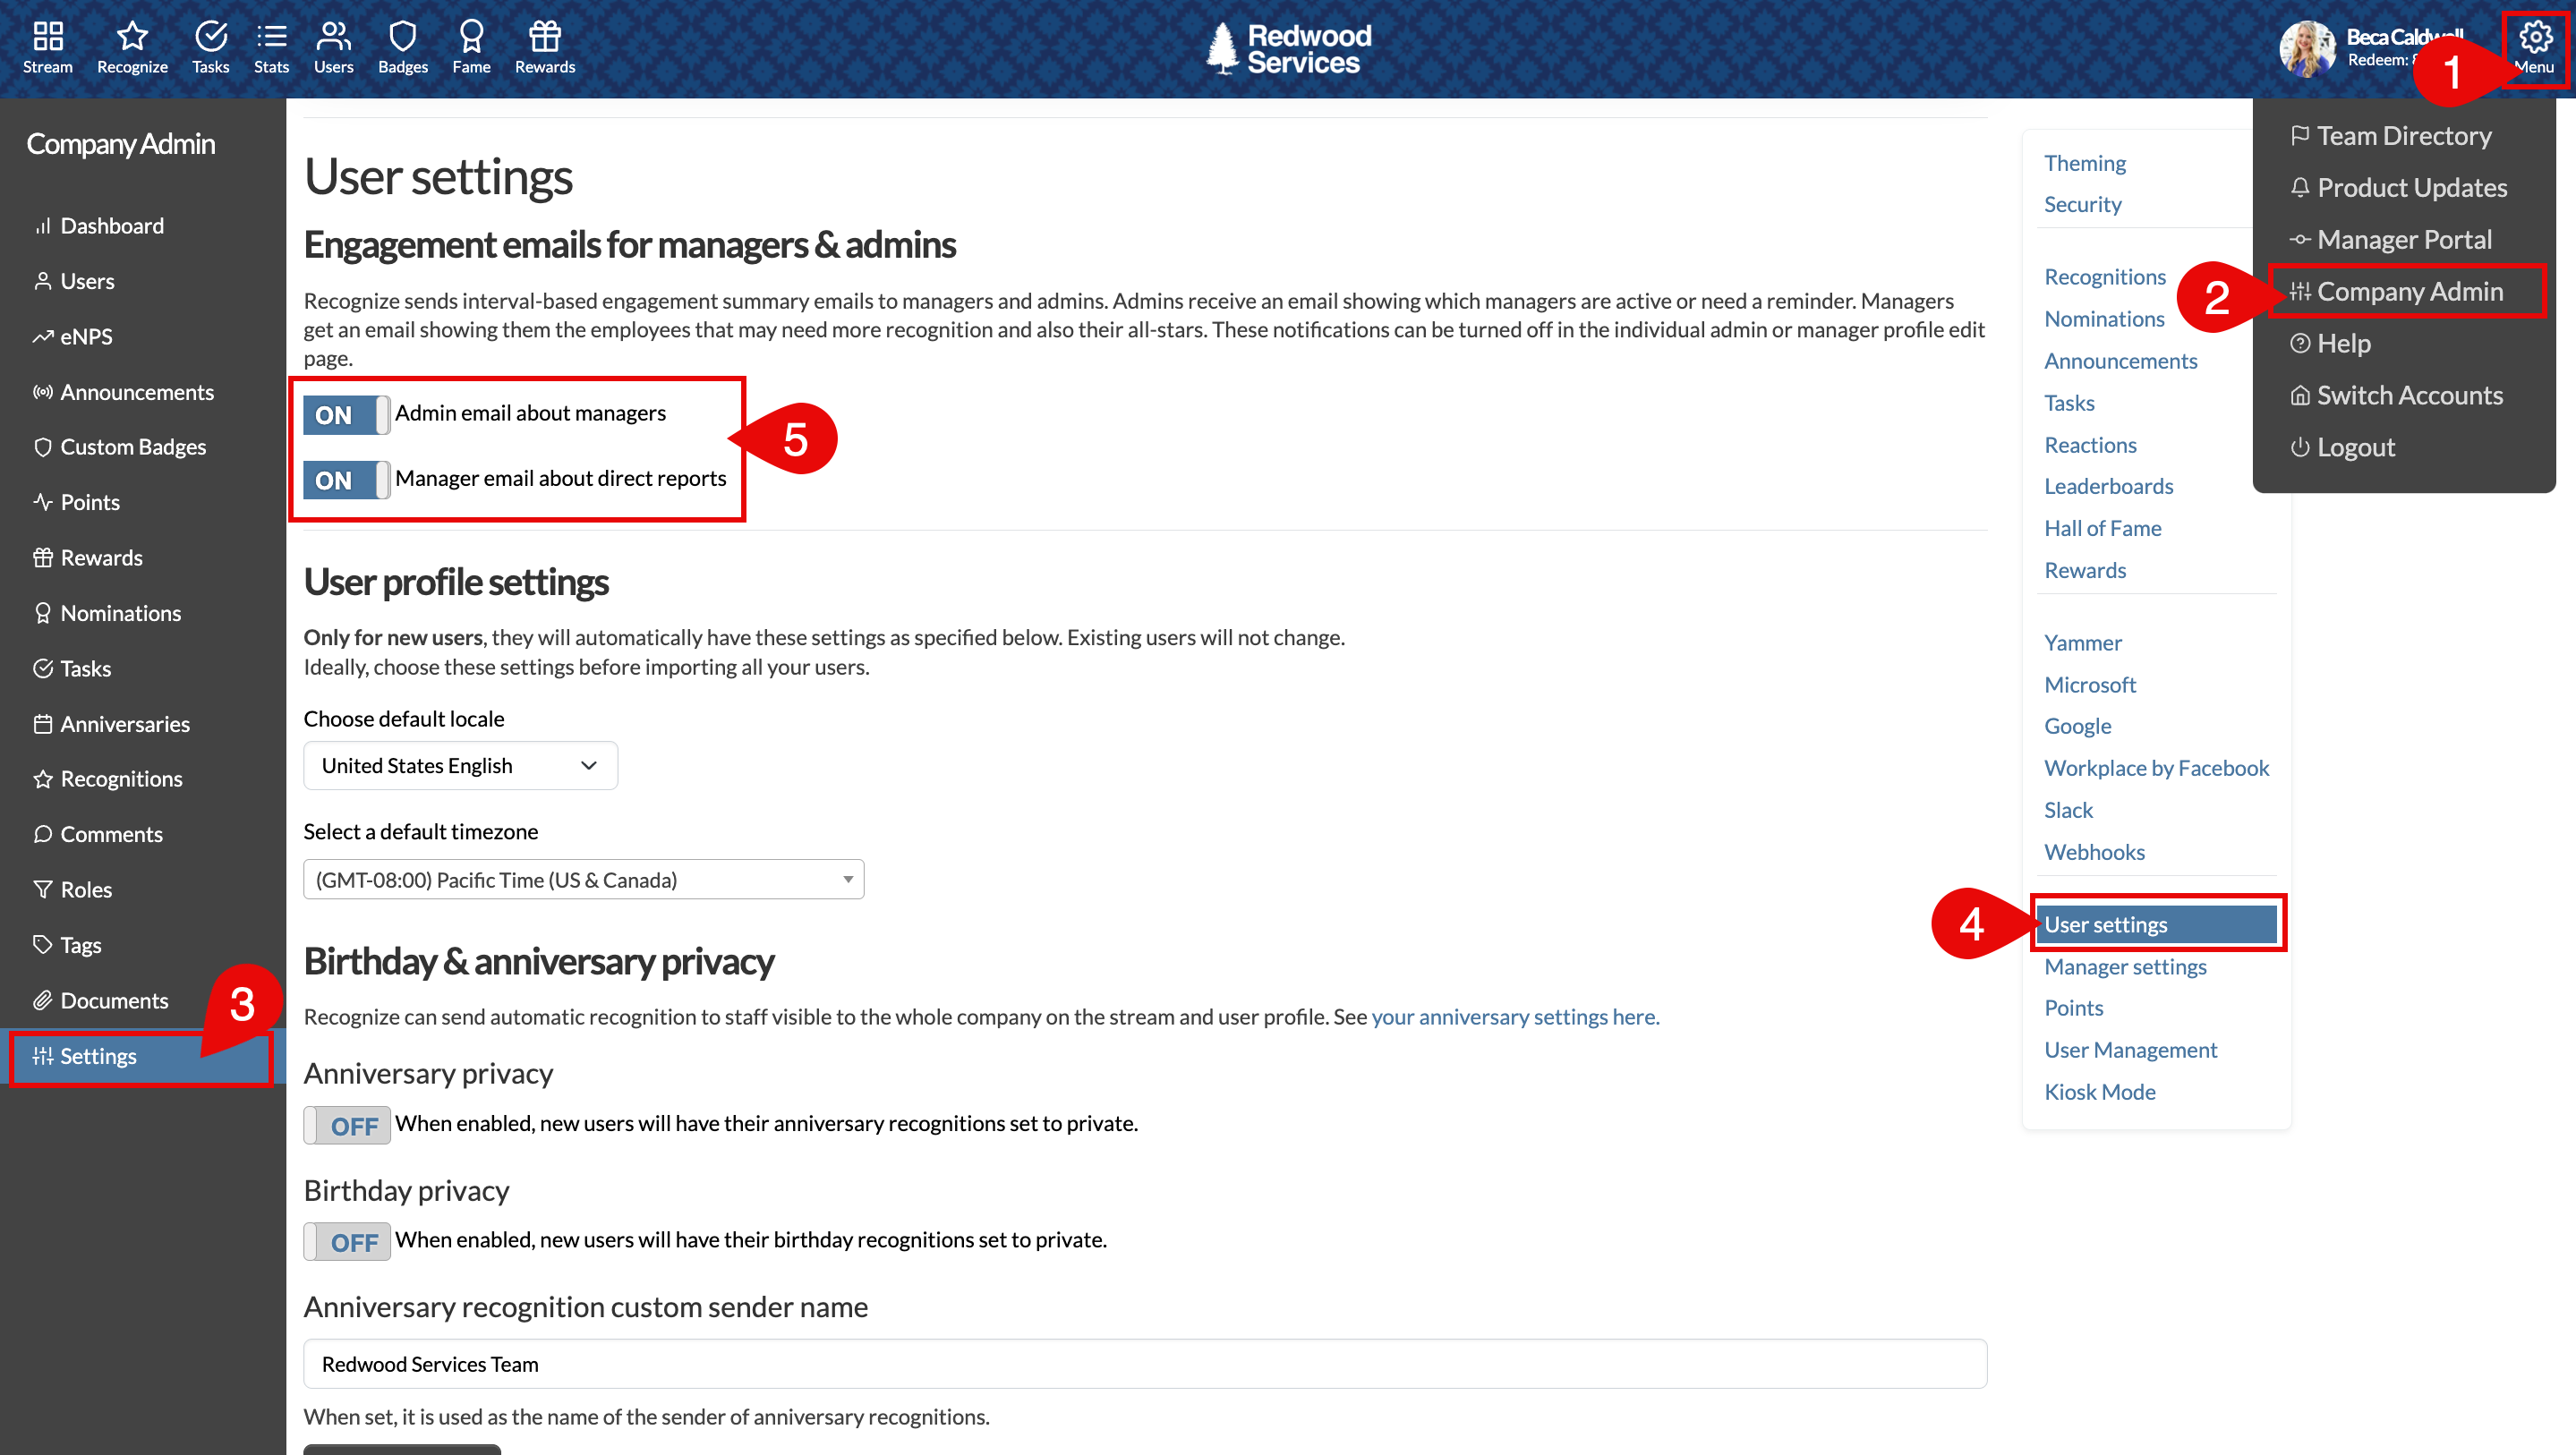The width and height of the screenshot is (2576, 1455).
Task: Click the anniversary custom sender name field
Action: (1145, 1364)
